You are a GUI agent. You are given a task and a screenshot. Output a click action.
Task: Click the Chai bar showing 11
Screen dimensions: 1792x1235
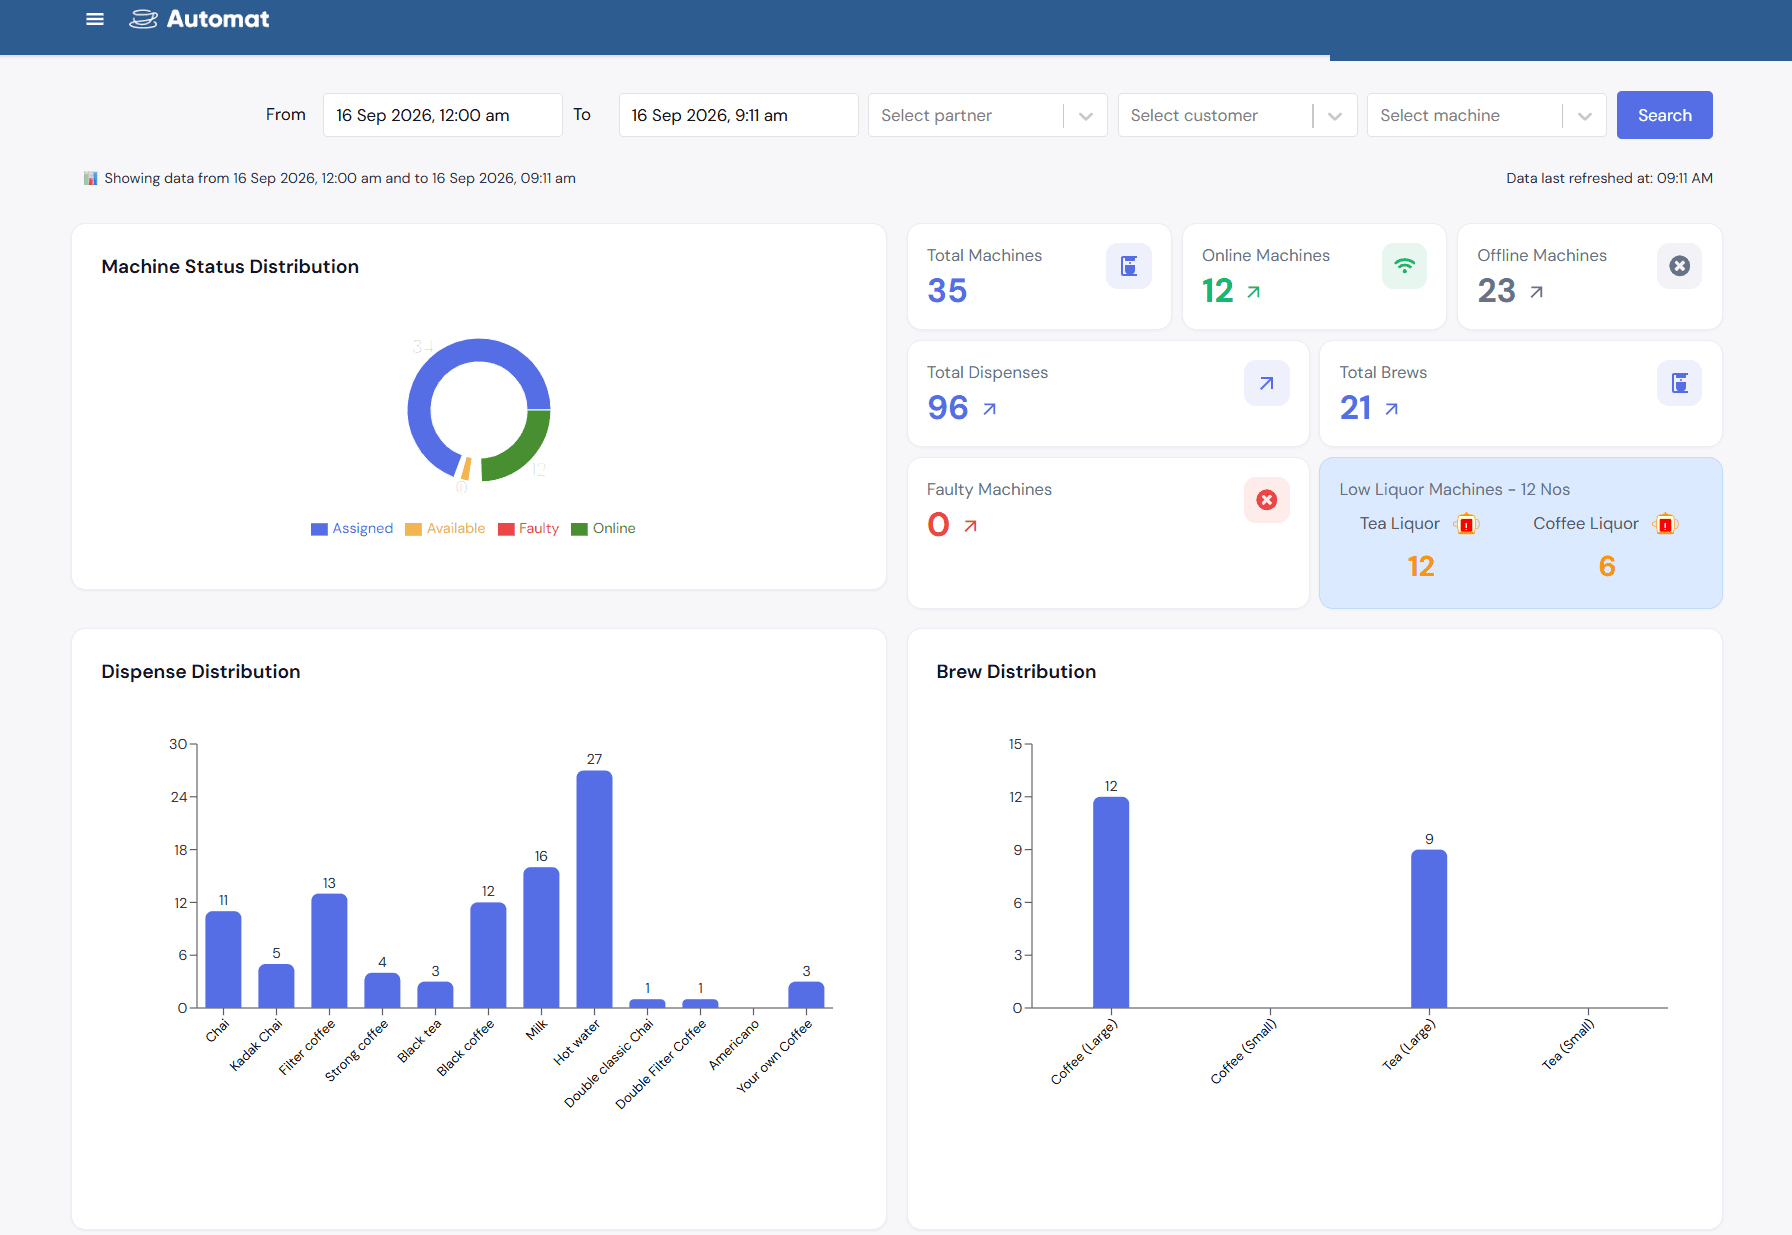point(223,960)
